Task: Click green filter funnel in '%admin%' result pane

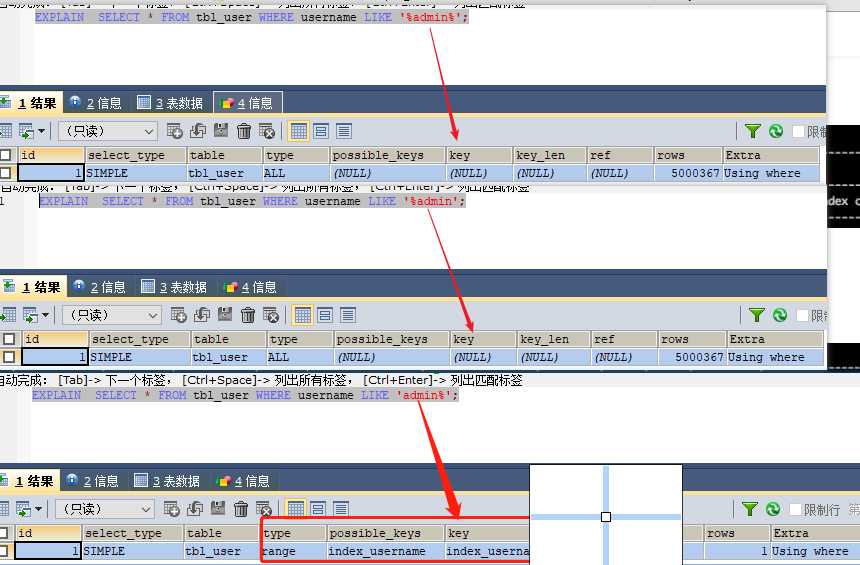Action: tap(752, 131)
